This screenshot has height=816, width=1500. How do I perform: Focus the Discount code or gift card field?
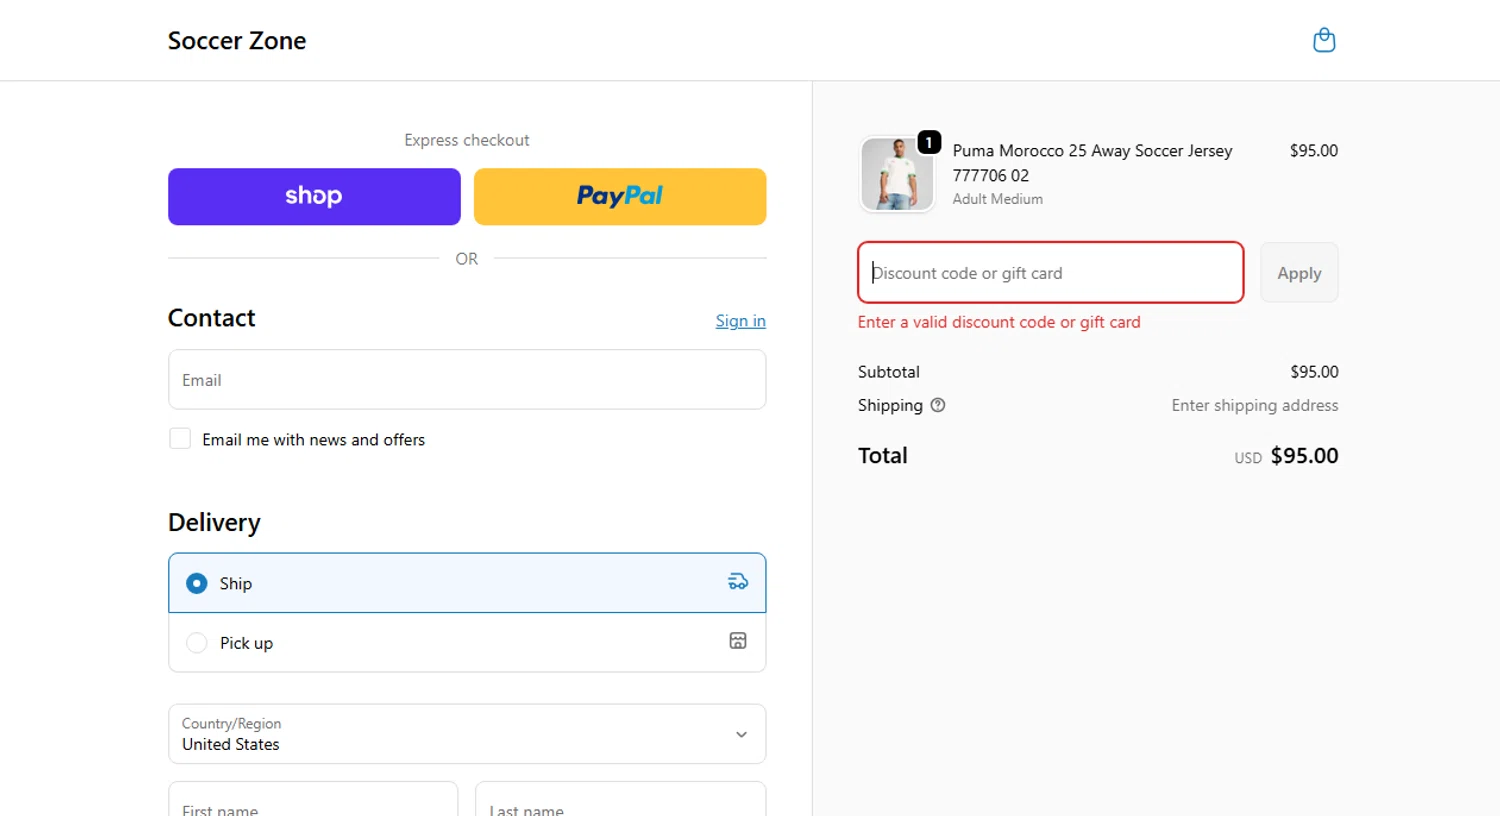(x=1050, y=273)
